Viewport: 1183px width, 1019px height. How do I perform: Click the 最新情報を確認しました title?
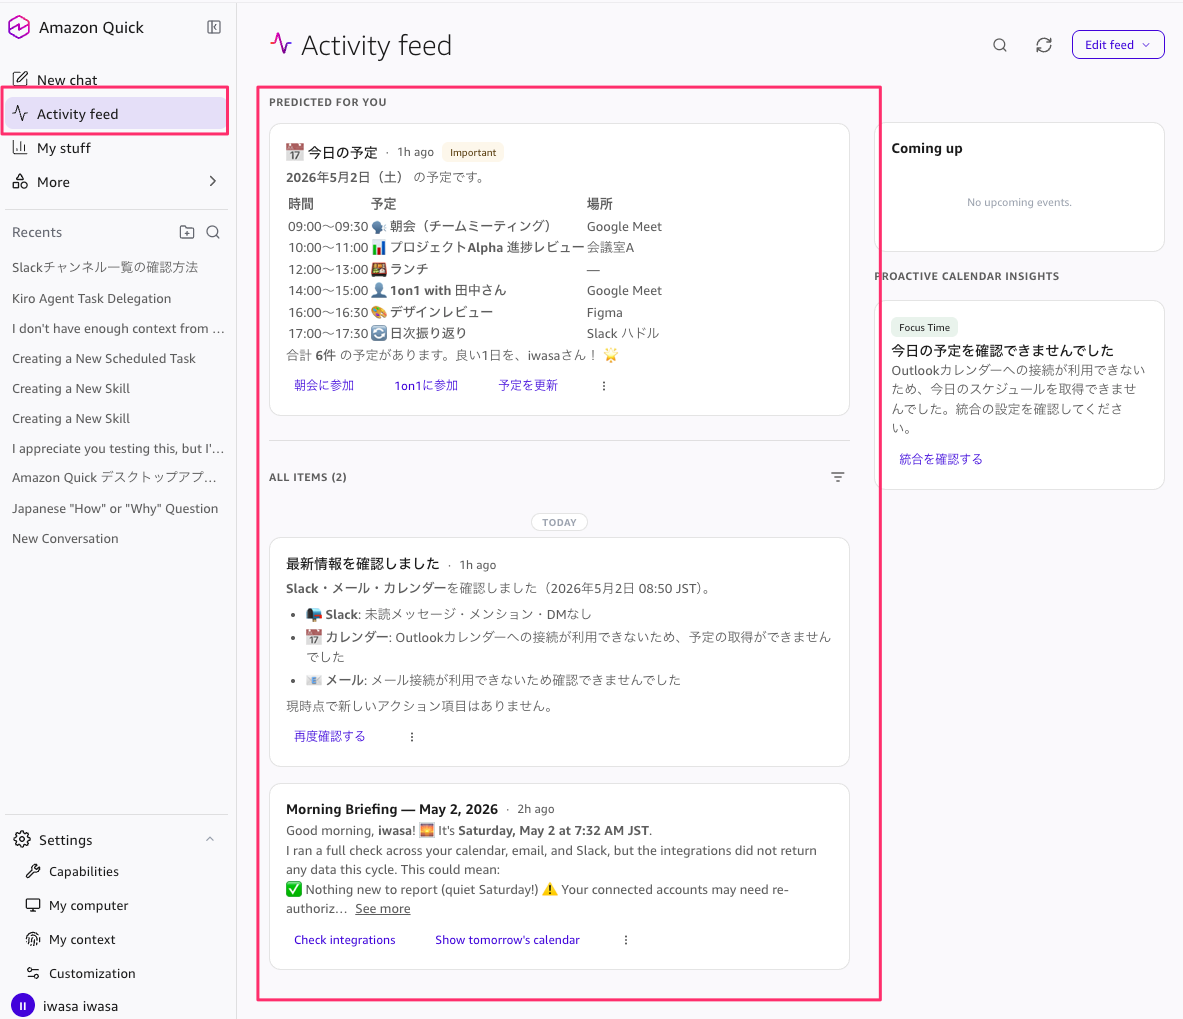(x=362, y=564)
